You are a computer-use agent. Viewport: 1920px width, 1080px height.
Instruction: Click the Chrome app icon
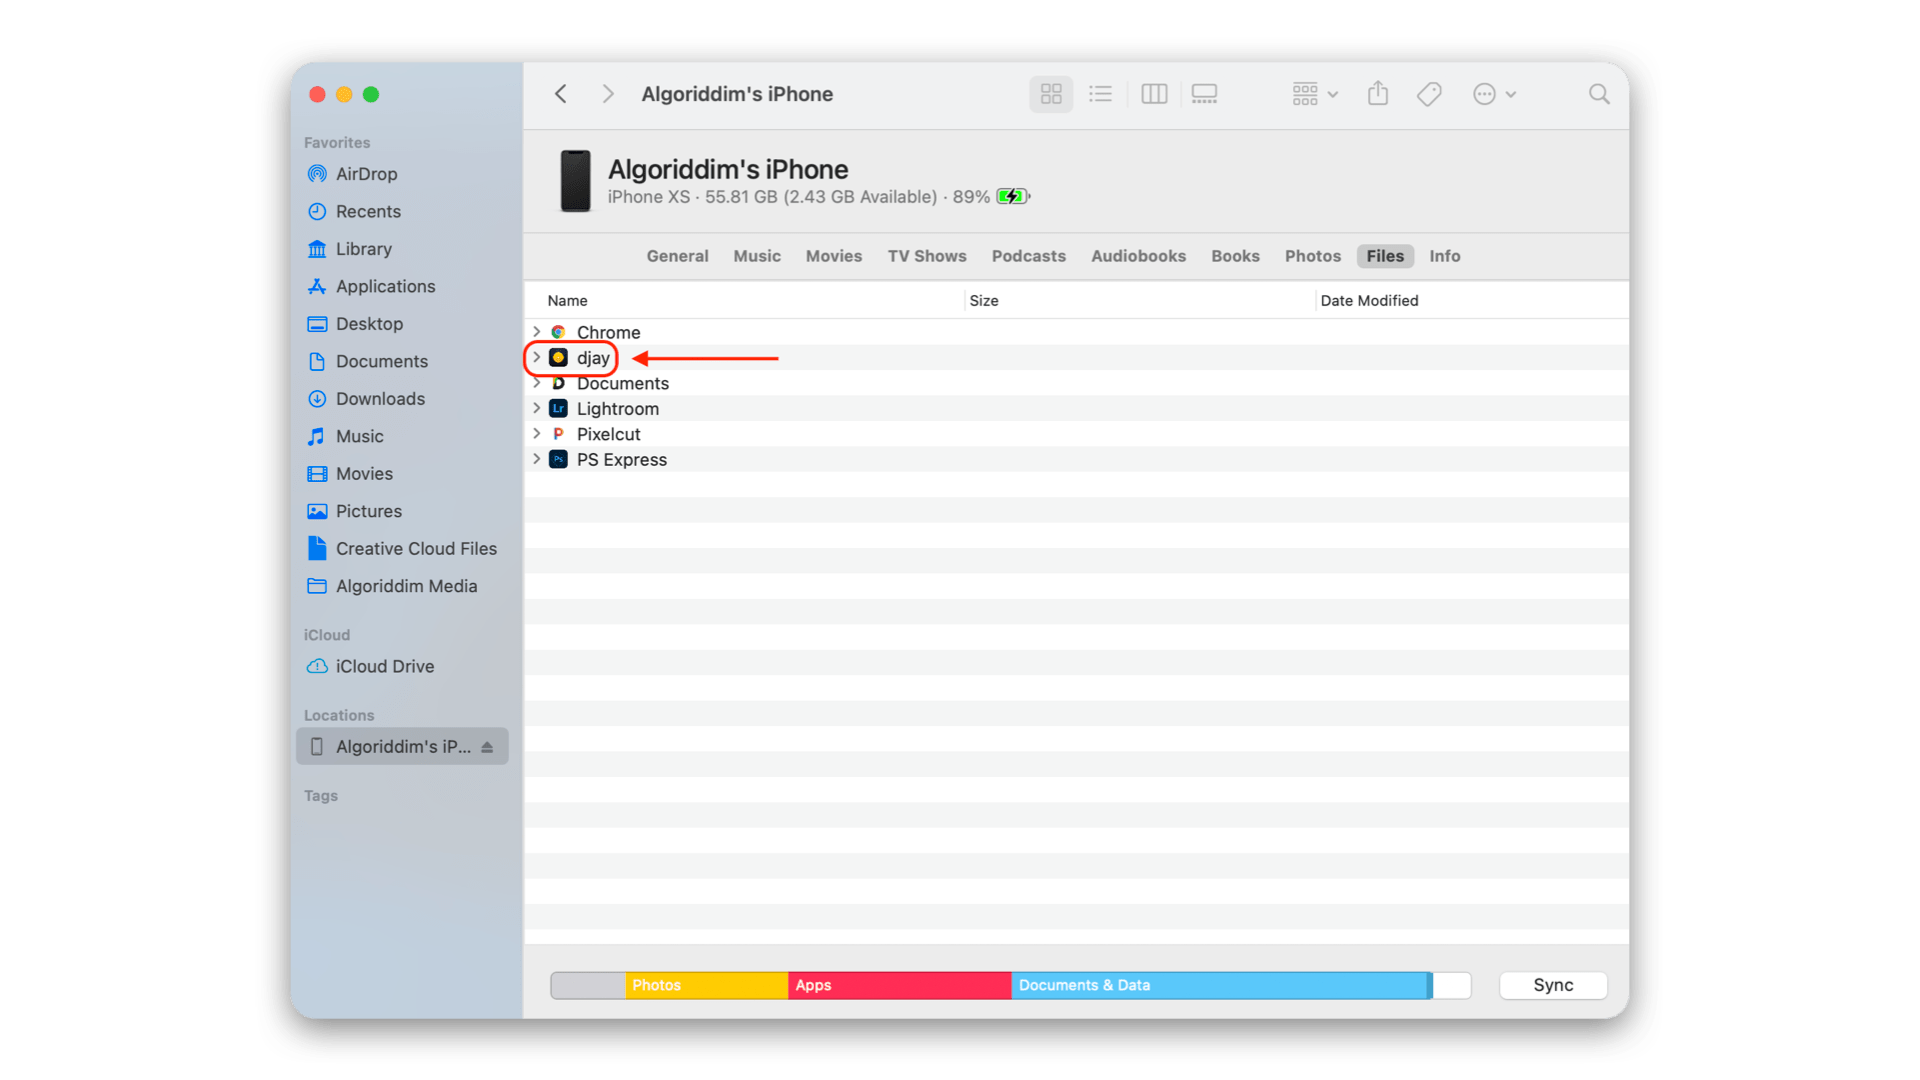coord(559,332)
